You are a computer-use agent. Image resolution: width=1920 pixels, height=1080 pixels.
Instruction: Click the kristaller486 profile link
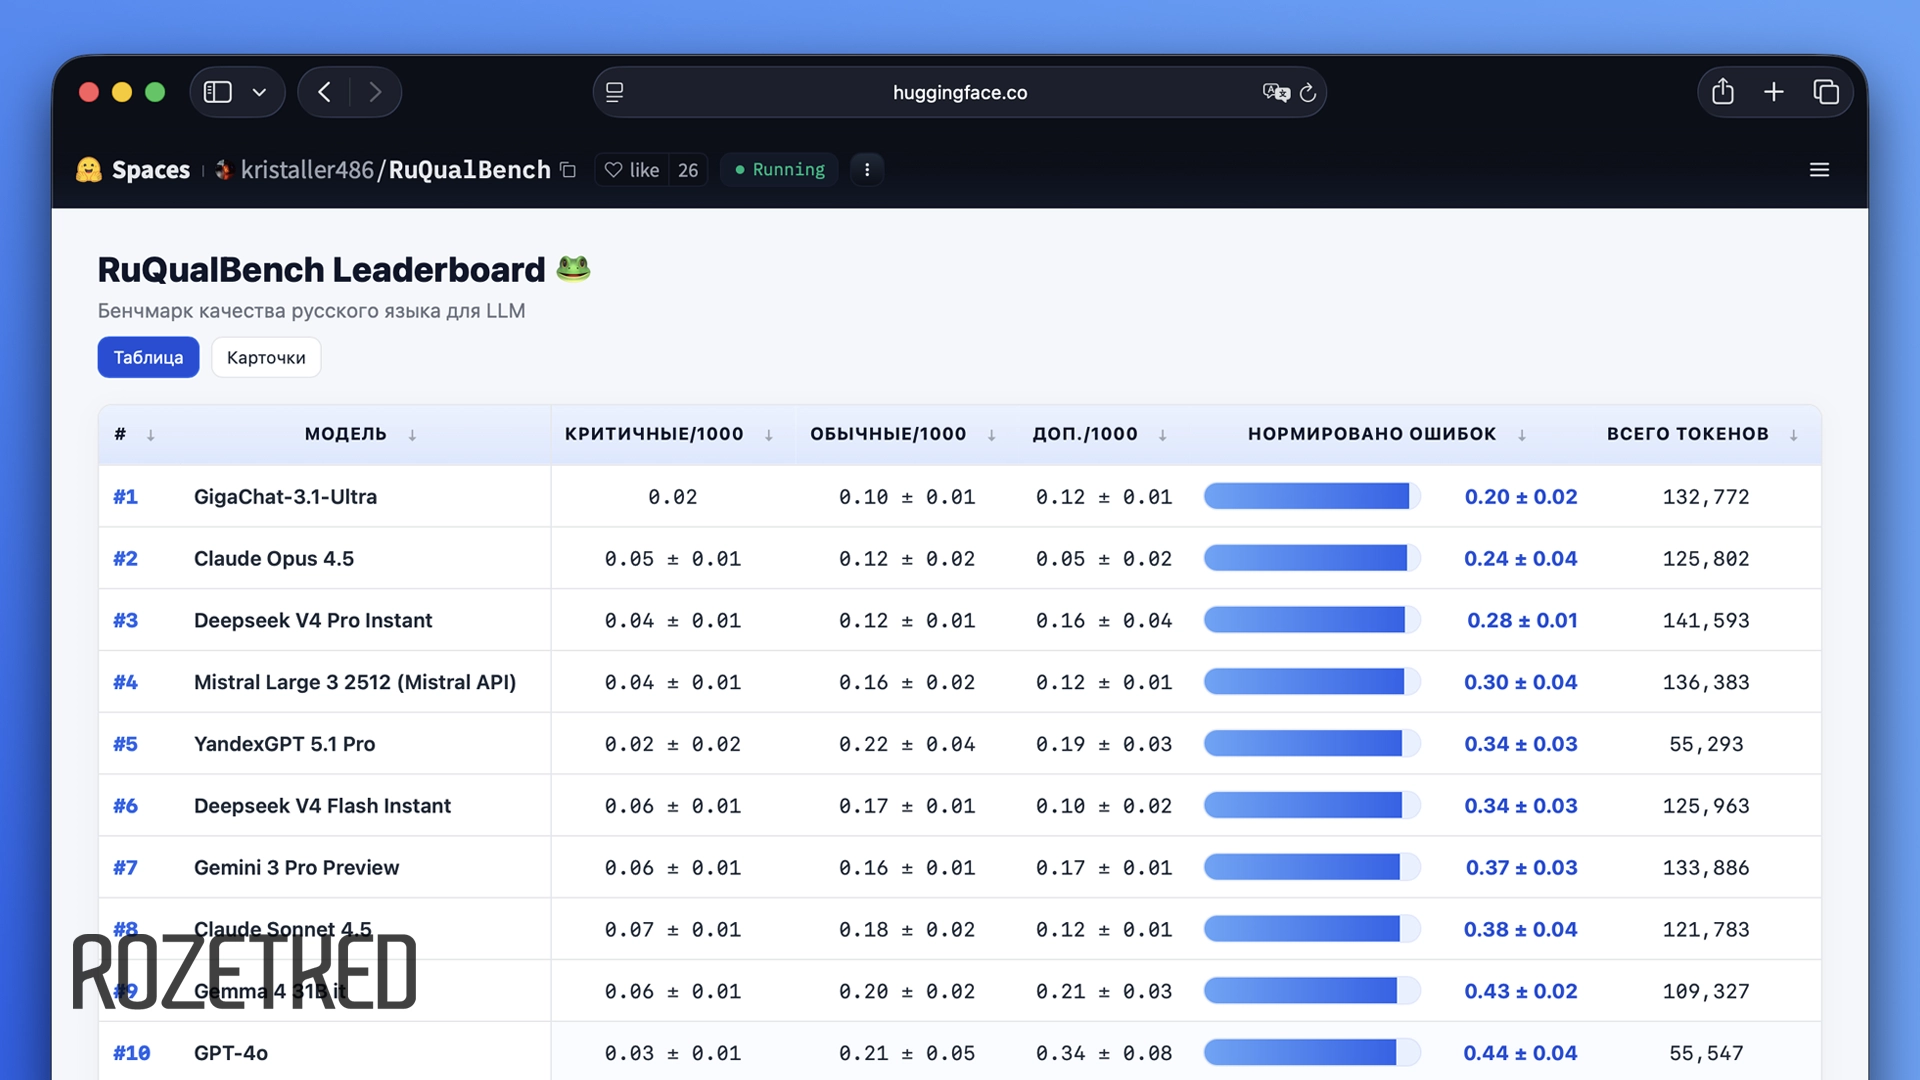[x=306, y=170]
